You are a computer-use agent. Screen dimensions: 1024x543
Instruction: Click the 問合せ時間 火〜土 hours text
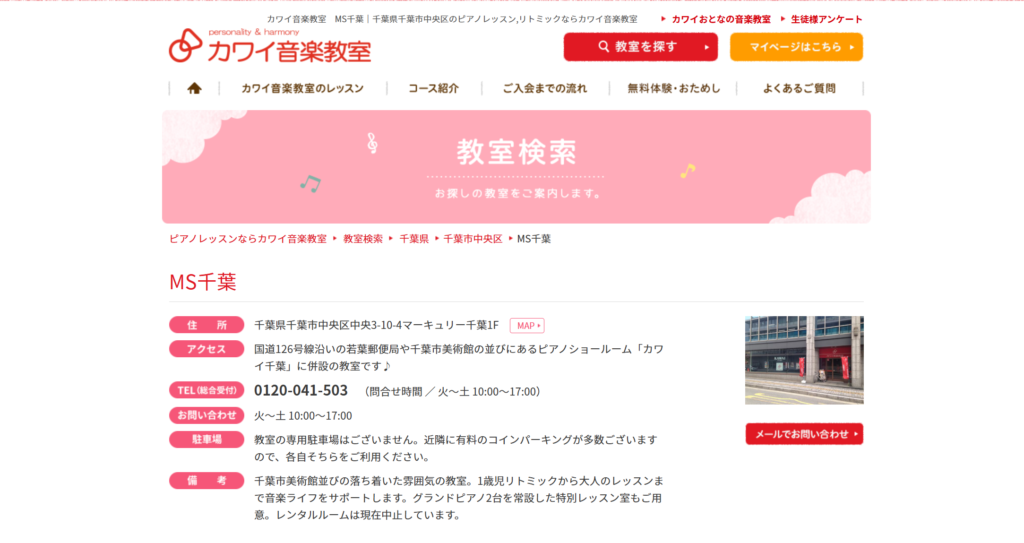point(453,391)
